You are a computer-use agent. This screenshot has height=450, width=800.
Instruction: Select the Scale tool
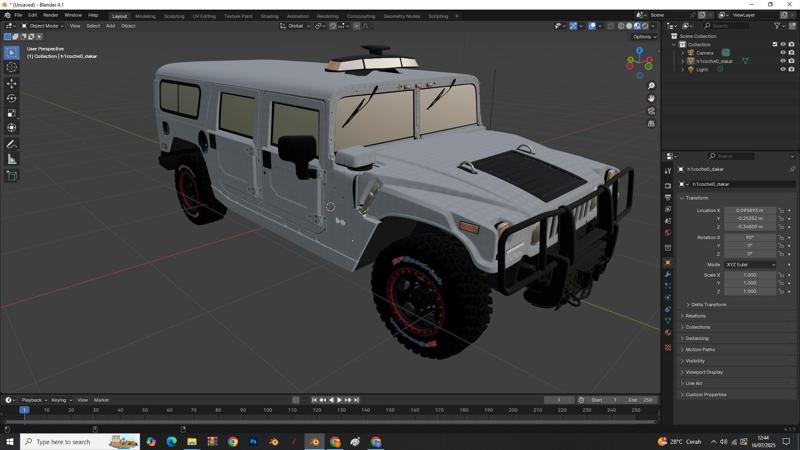12,113
